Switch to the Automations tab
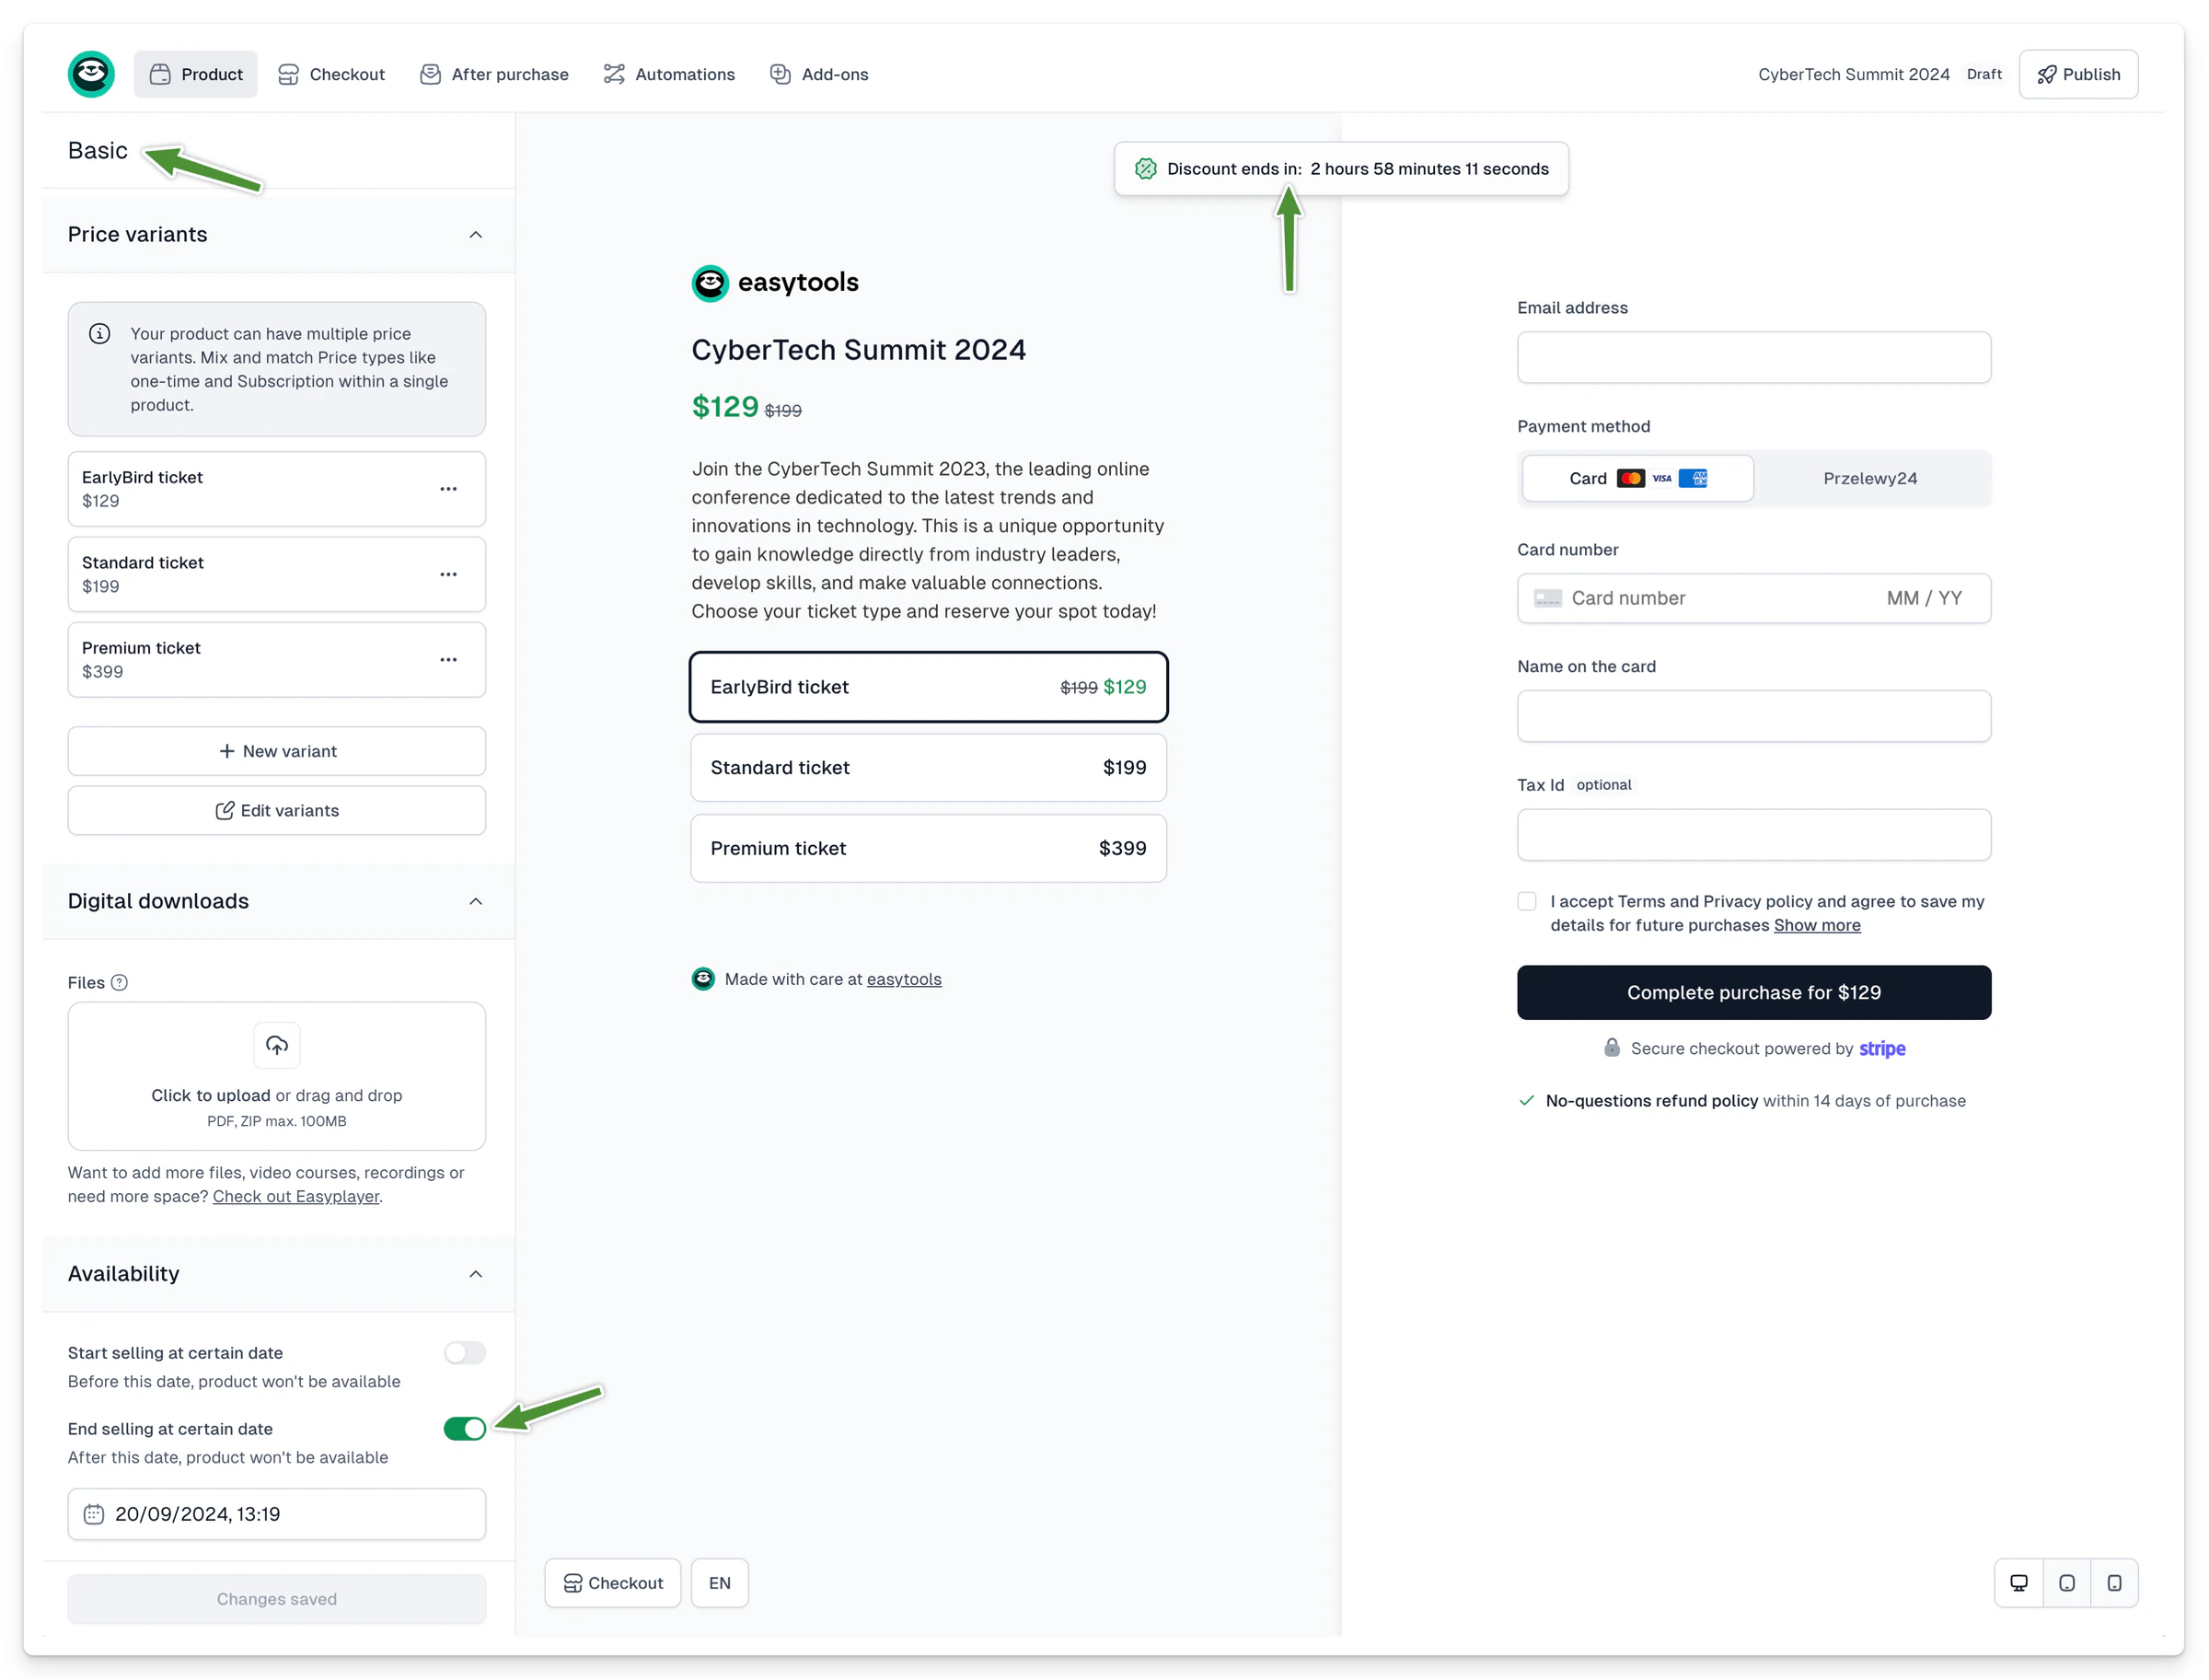The height and width of the screenshot is (1680, 2209). point(670,74)
